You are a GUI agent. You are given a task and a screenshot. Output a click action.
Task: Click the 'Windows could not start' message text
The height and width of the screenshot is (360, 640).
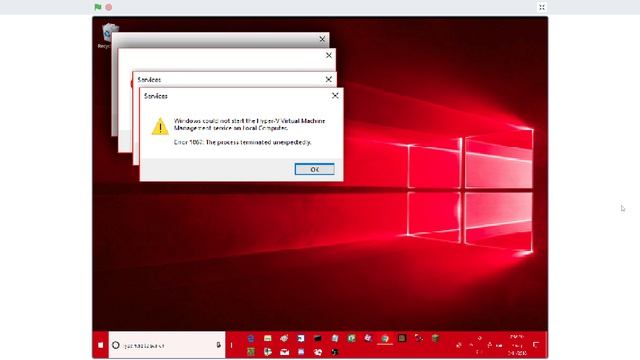(x=249, y=124)
